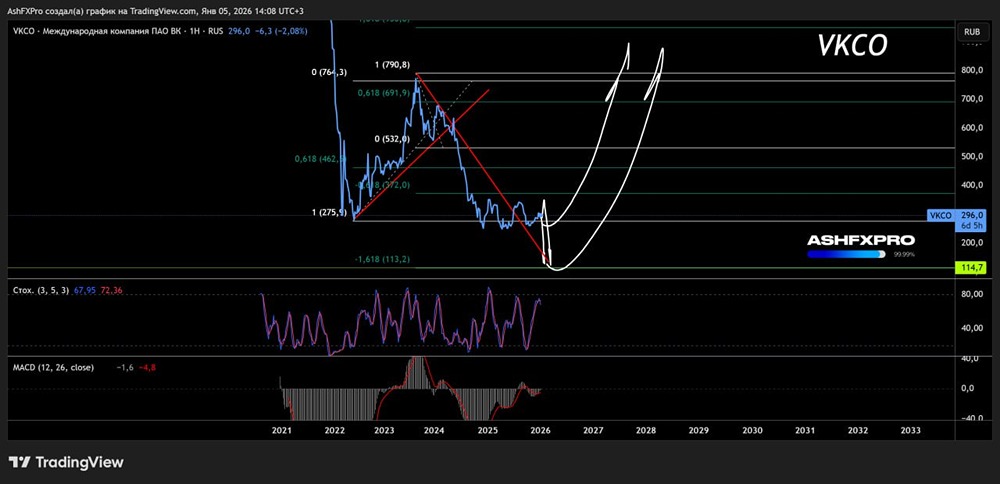Click the MACD value -4,8

[147, 367]
